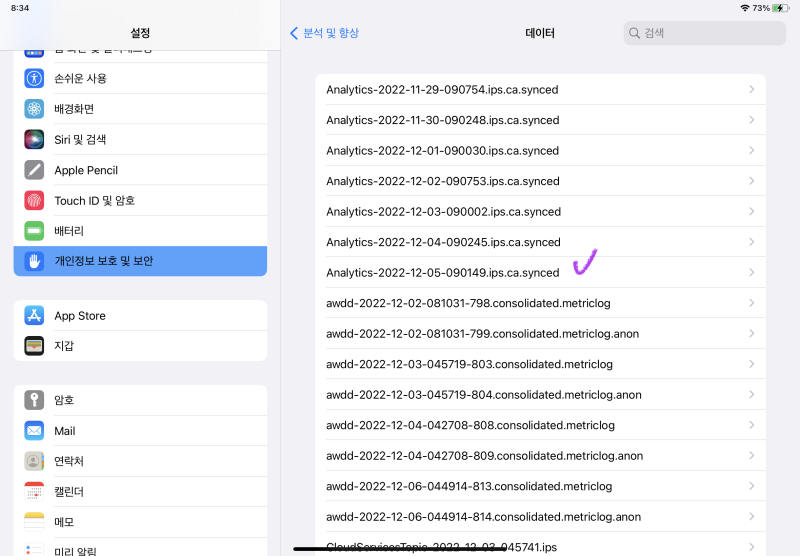Open Analytics-2022-12-02-090753.ips.ca.synced
This screenshot has width=800, height=556.
540,181
